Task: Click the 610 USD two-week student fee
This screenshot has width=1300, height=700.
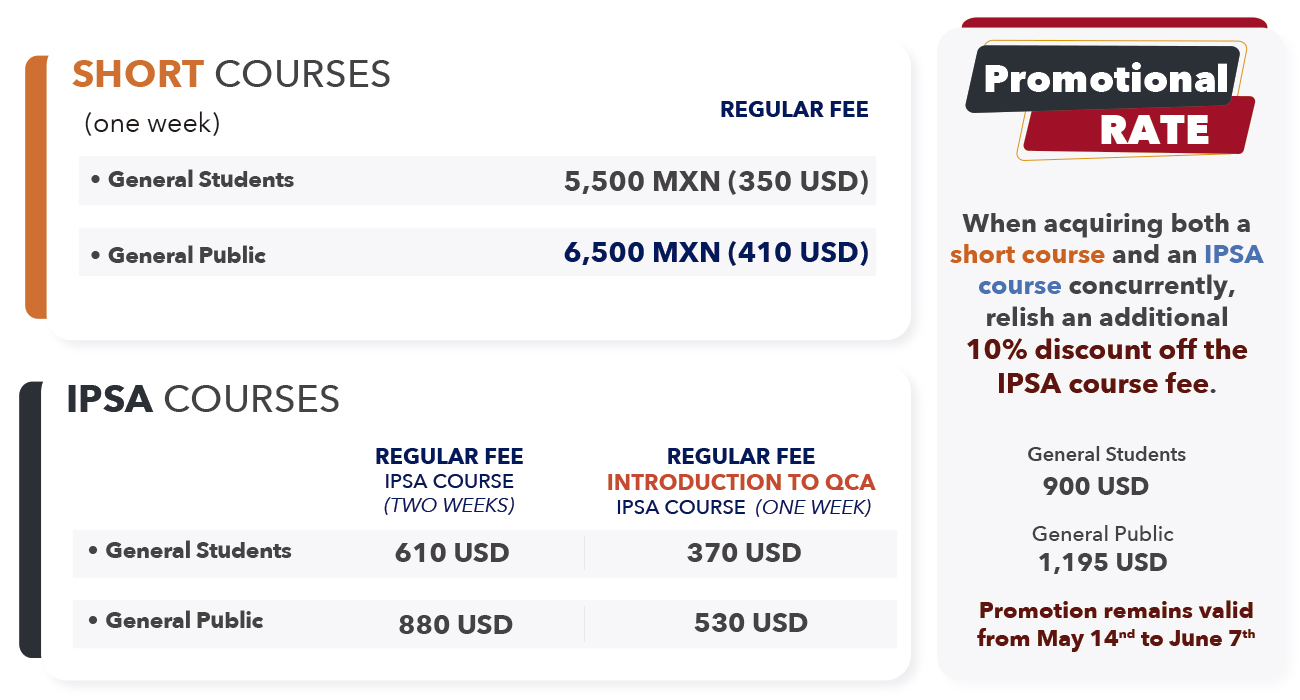Action: click(452, 552)
